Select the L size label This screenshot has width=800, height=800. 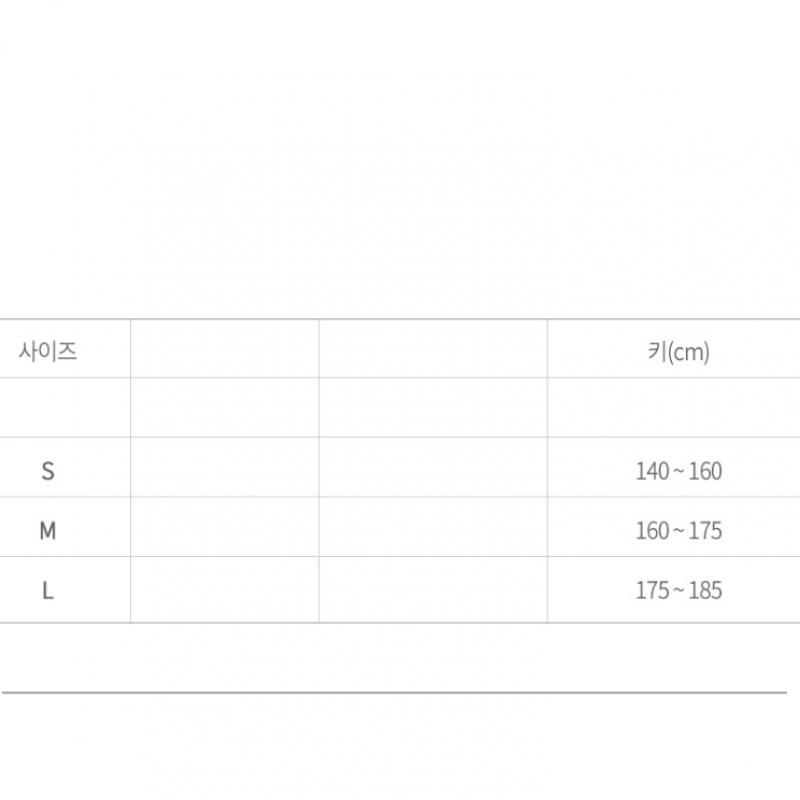point(48,590)
